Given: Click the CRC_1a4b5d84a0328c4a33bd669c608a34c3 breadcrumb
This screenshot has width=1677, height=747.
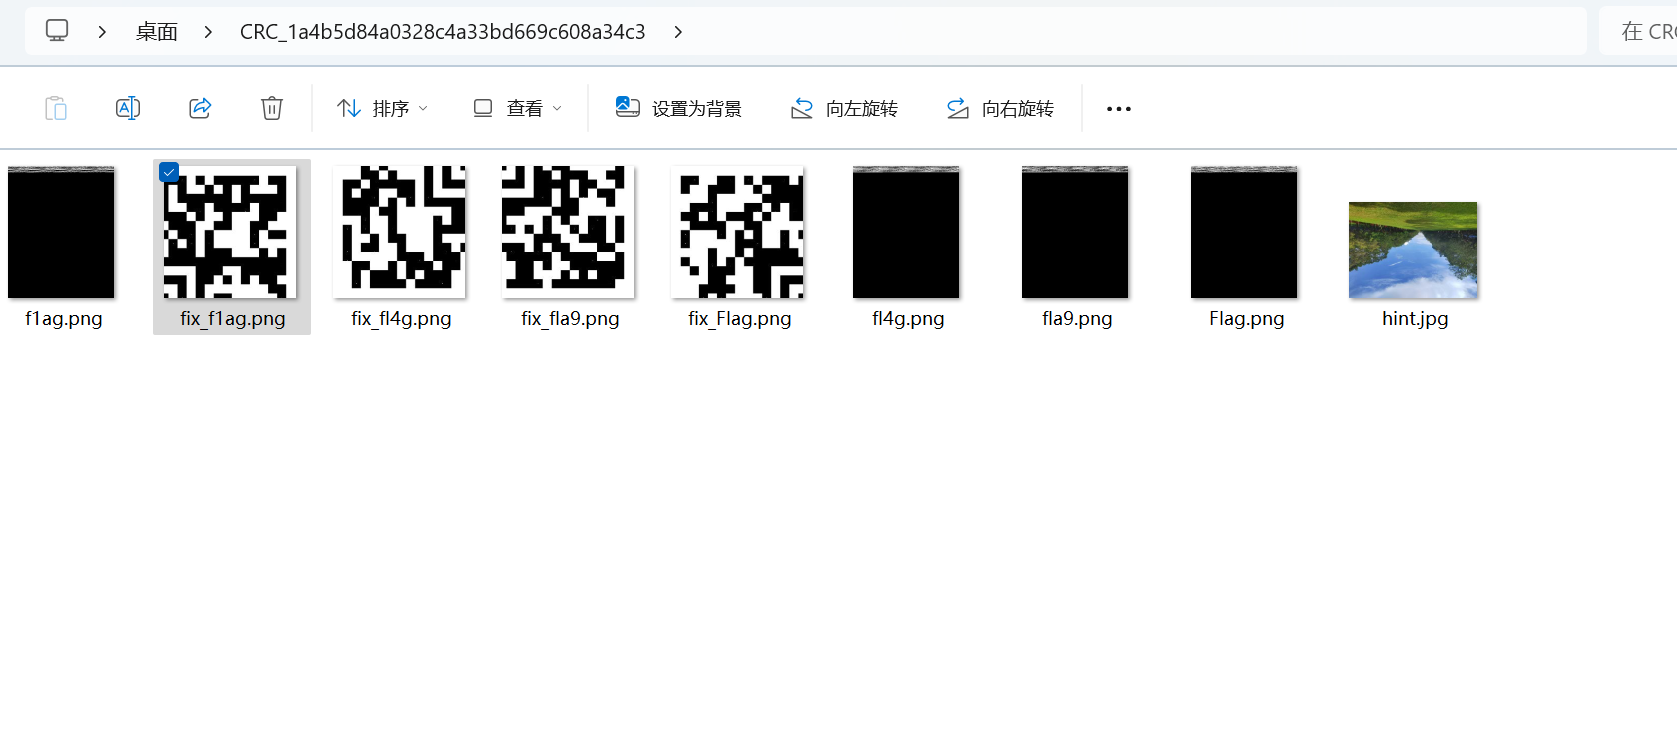Looking at the screenshot, I should (x=442, y=32).
